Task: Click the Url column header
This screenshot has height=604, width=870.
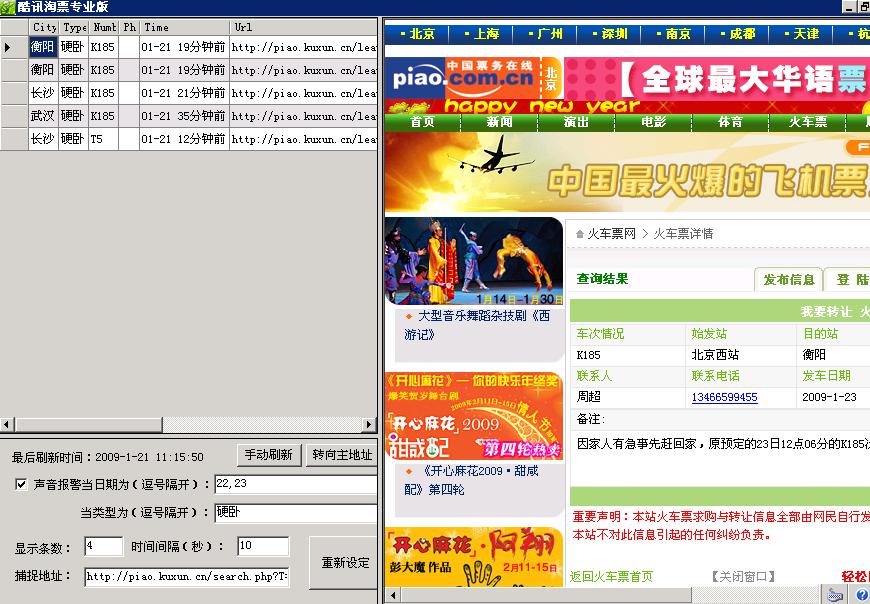Action: click(303, 27)
